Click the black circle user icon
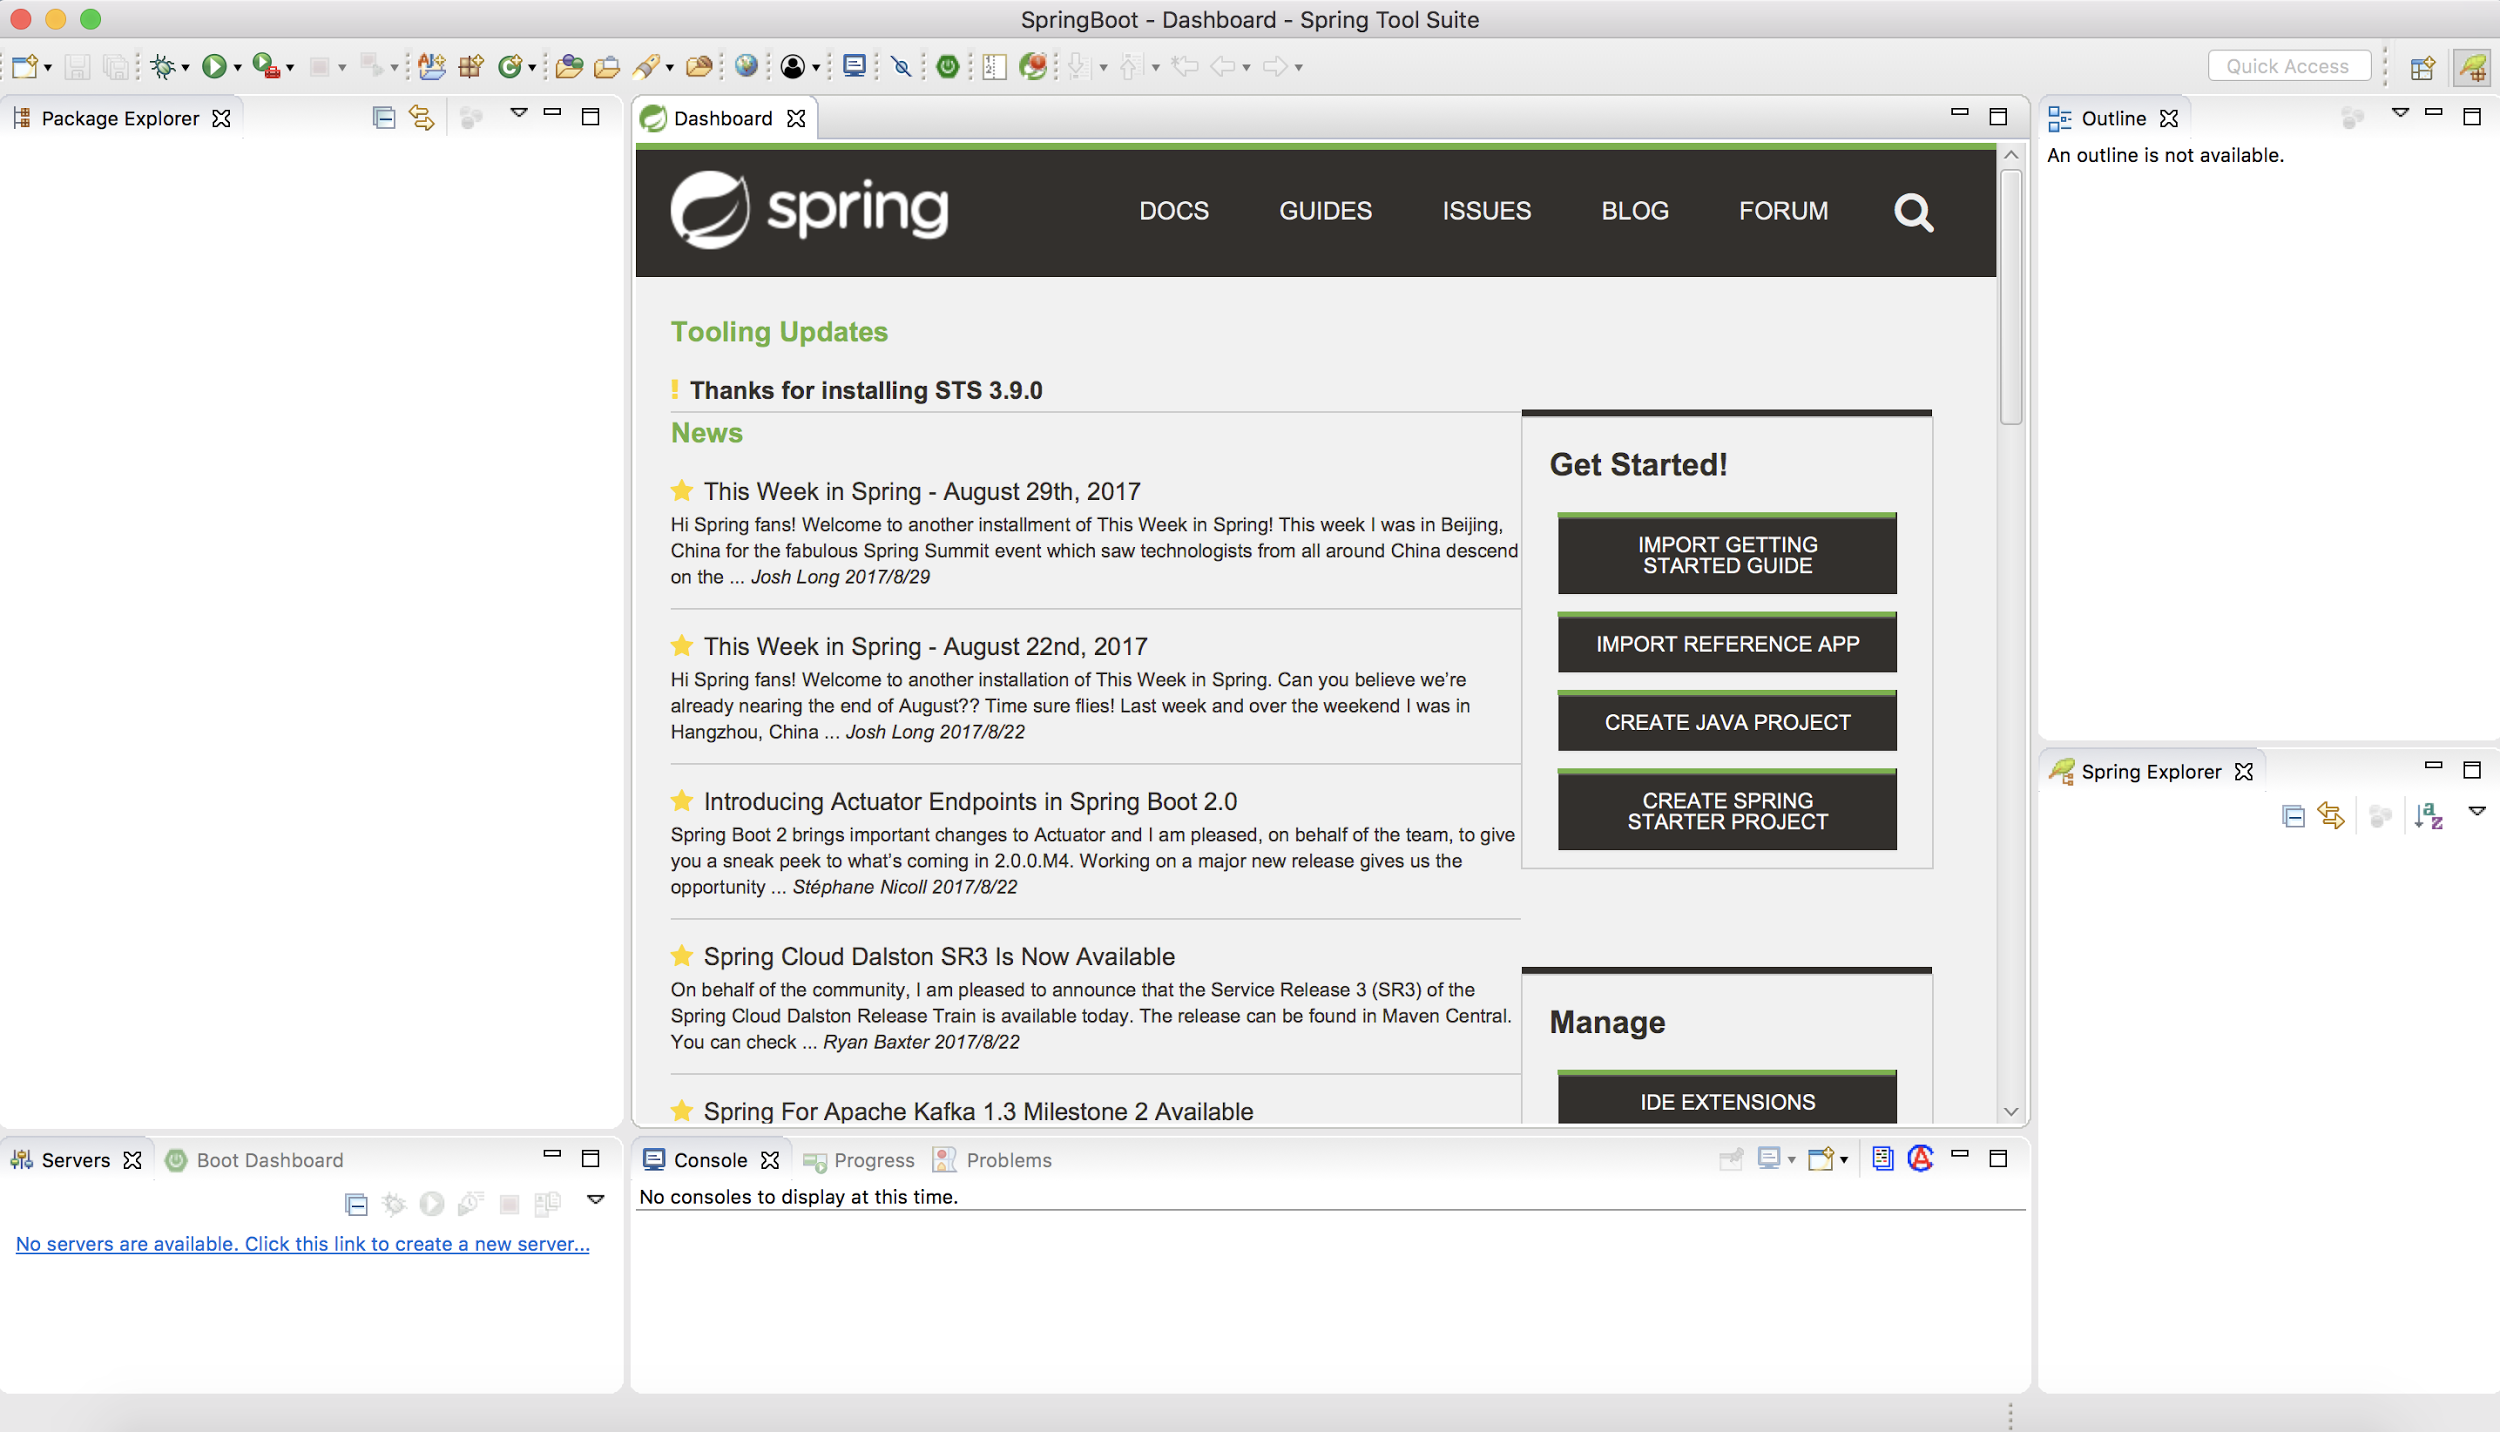2500x1432 pixels. [792, 67]
